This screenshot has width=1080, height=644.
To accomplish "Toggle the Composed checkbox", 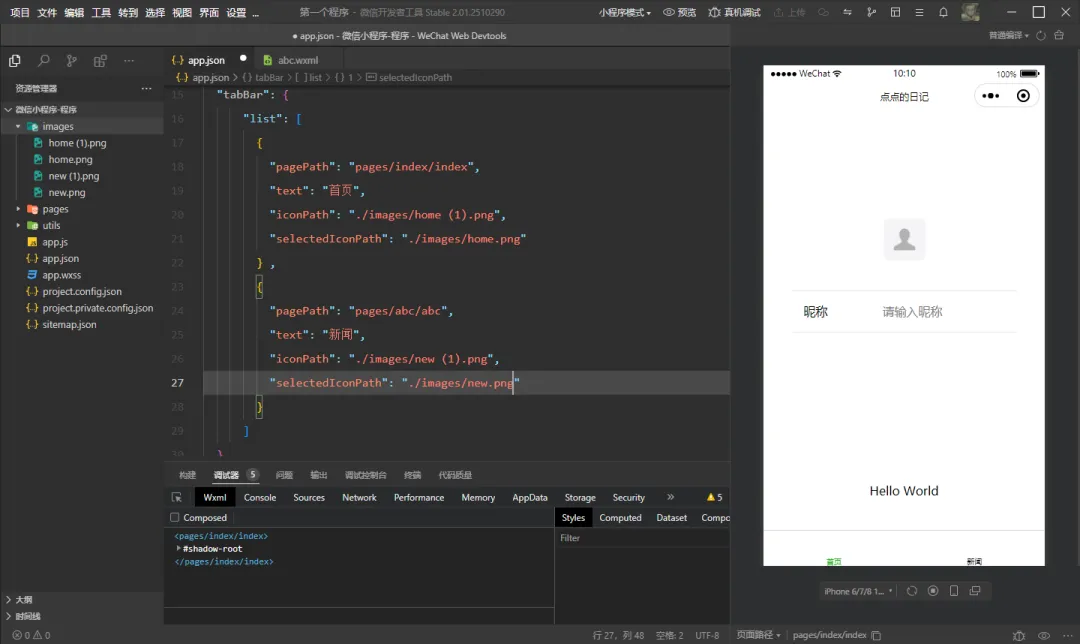I will (x=175, y=517).
